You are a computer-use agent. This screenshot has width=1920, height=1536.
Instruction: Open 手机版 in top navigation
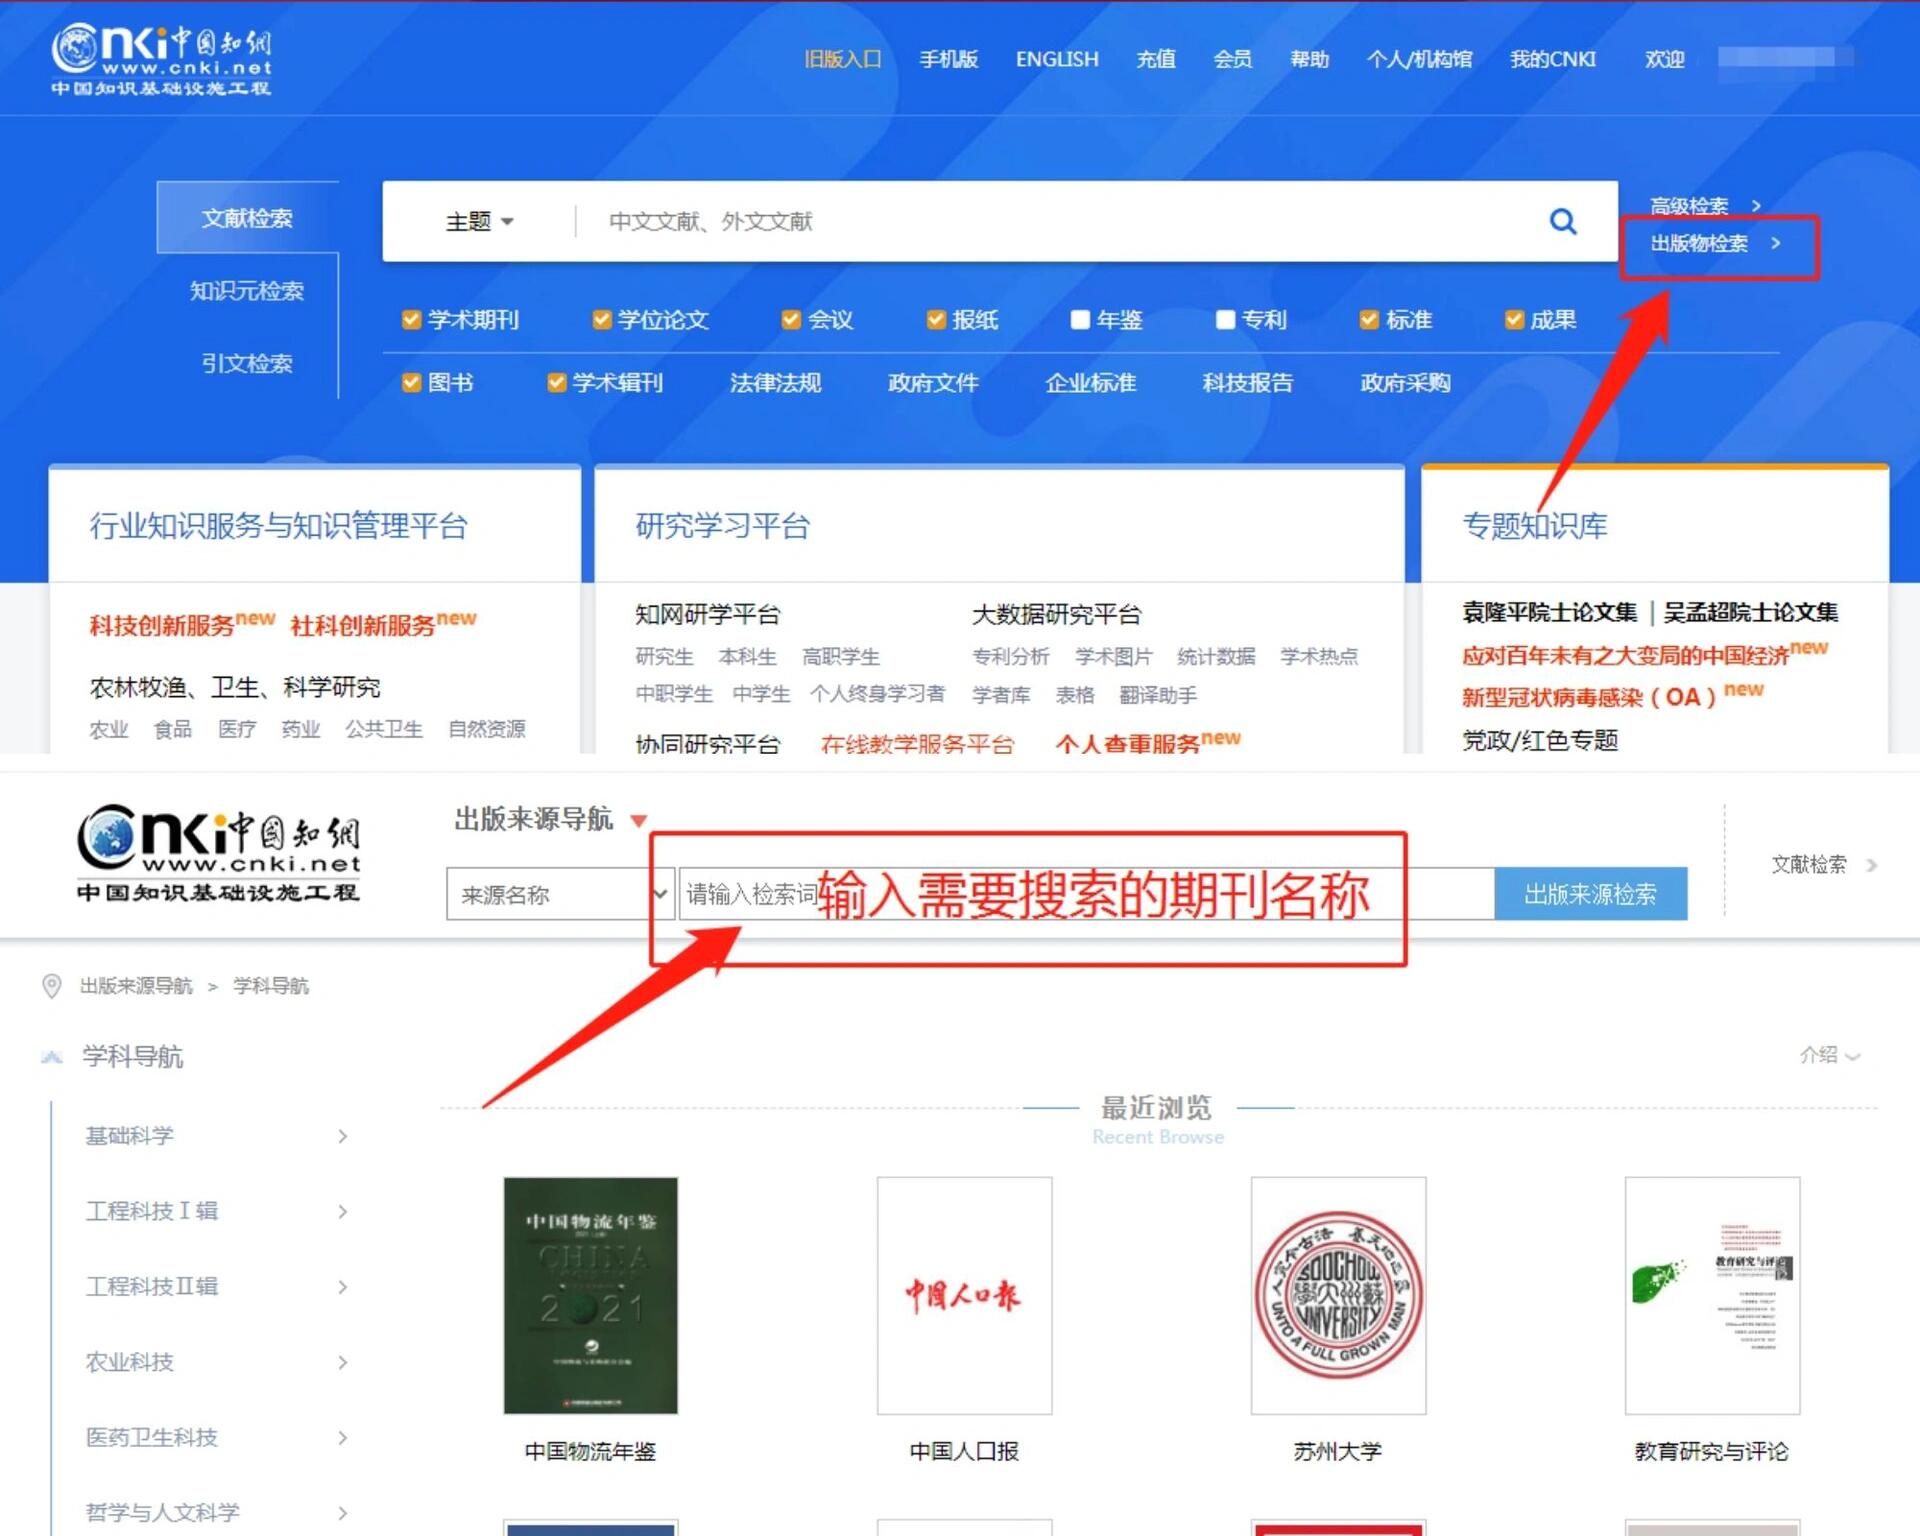pos(948,59)
